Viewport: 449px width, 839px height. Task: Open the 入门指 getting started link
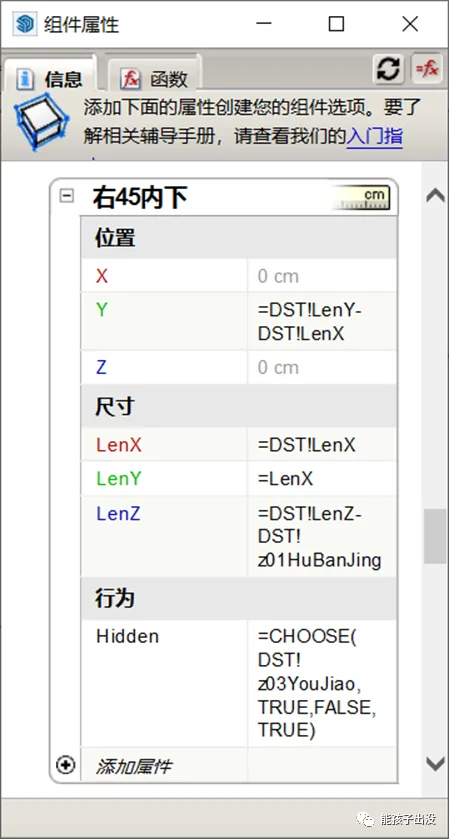(374, 137)
